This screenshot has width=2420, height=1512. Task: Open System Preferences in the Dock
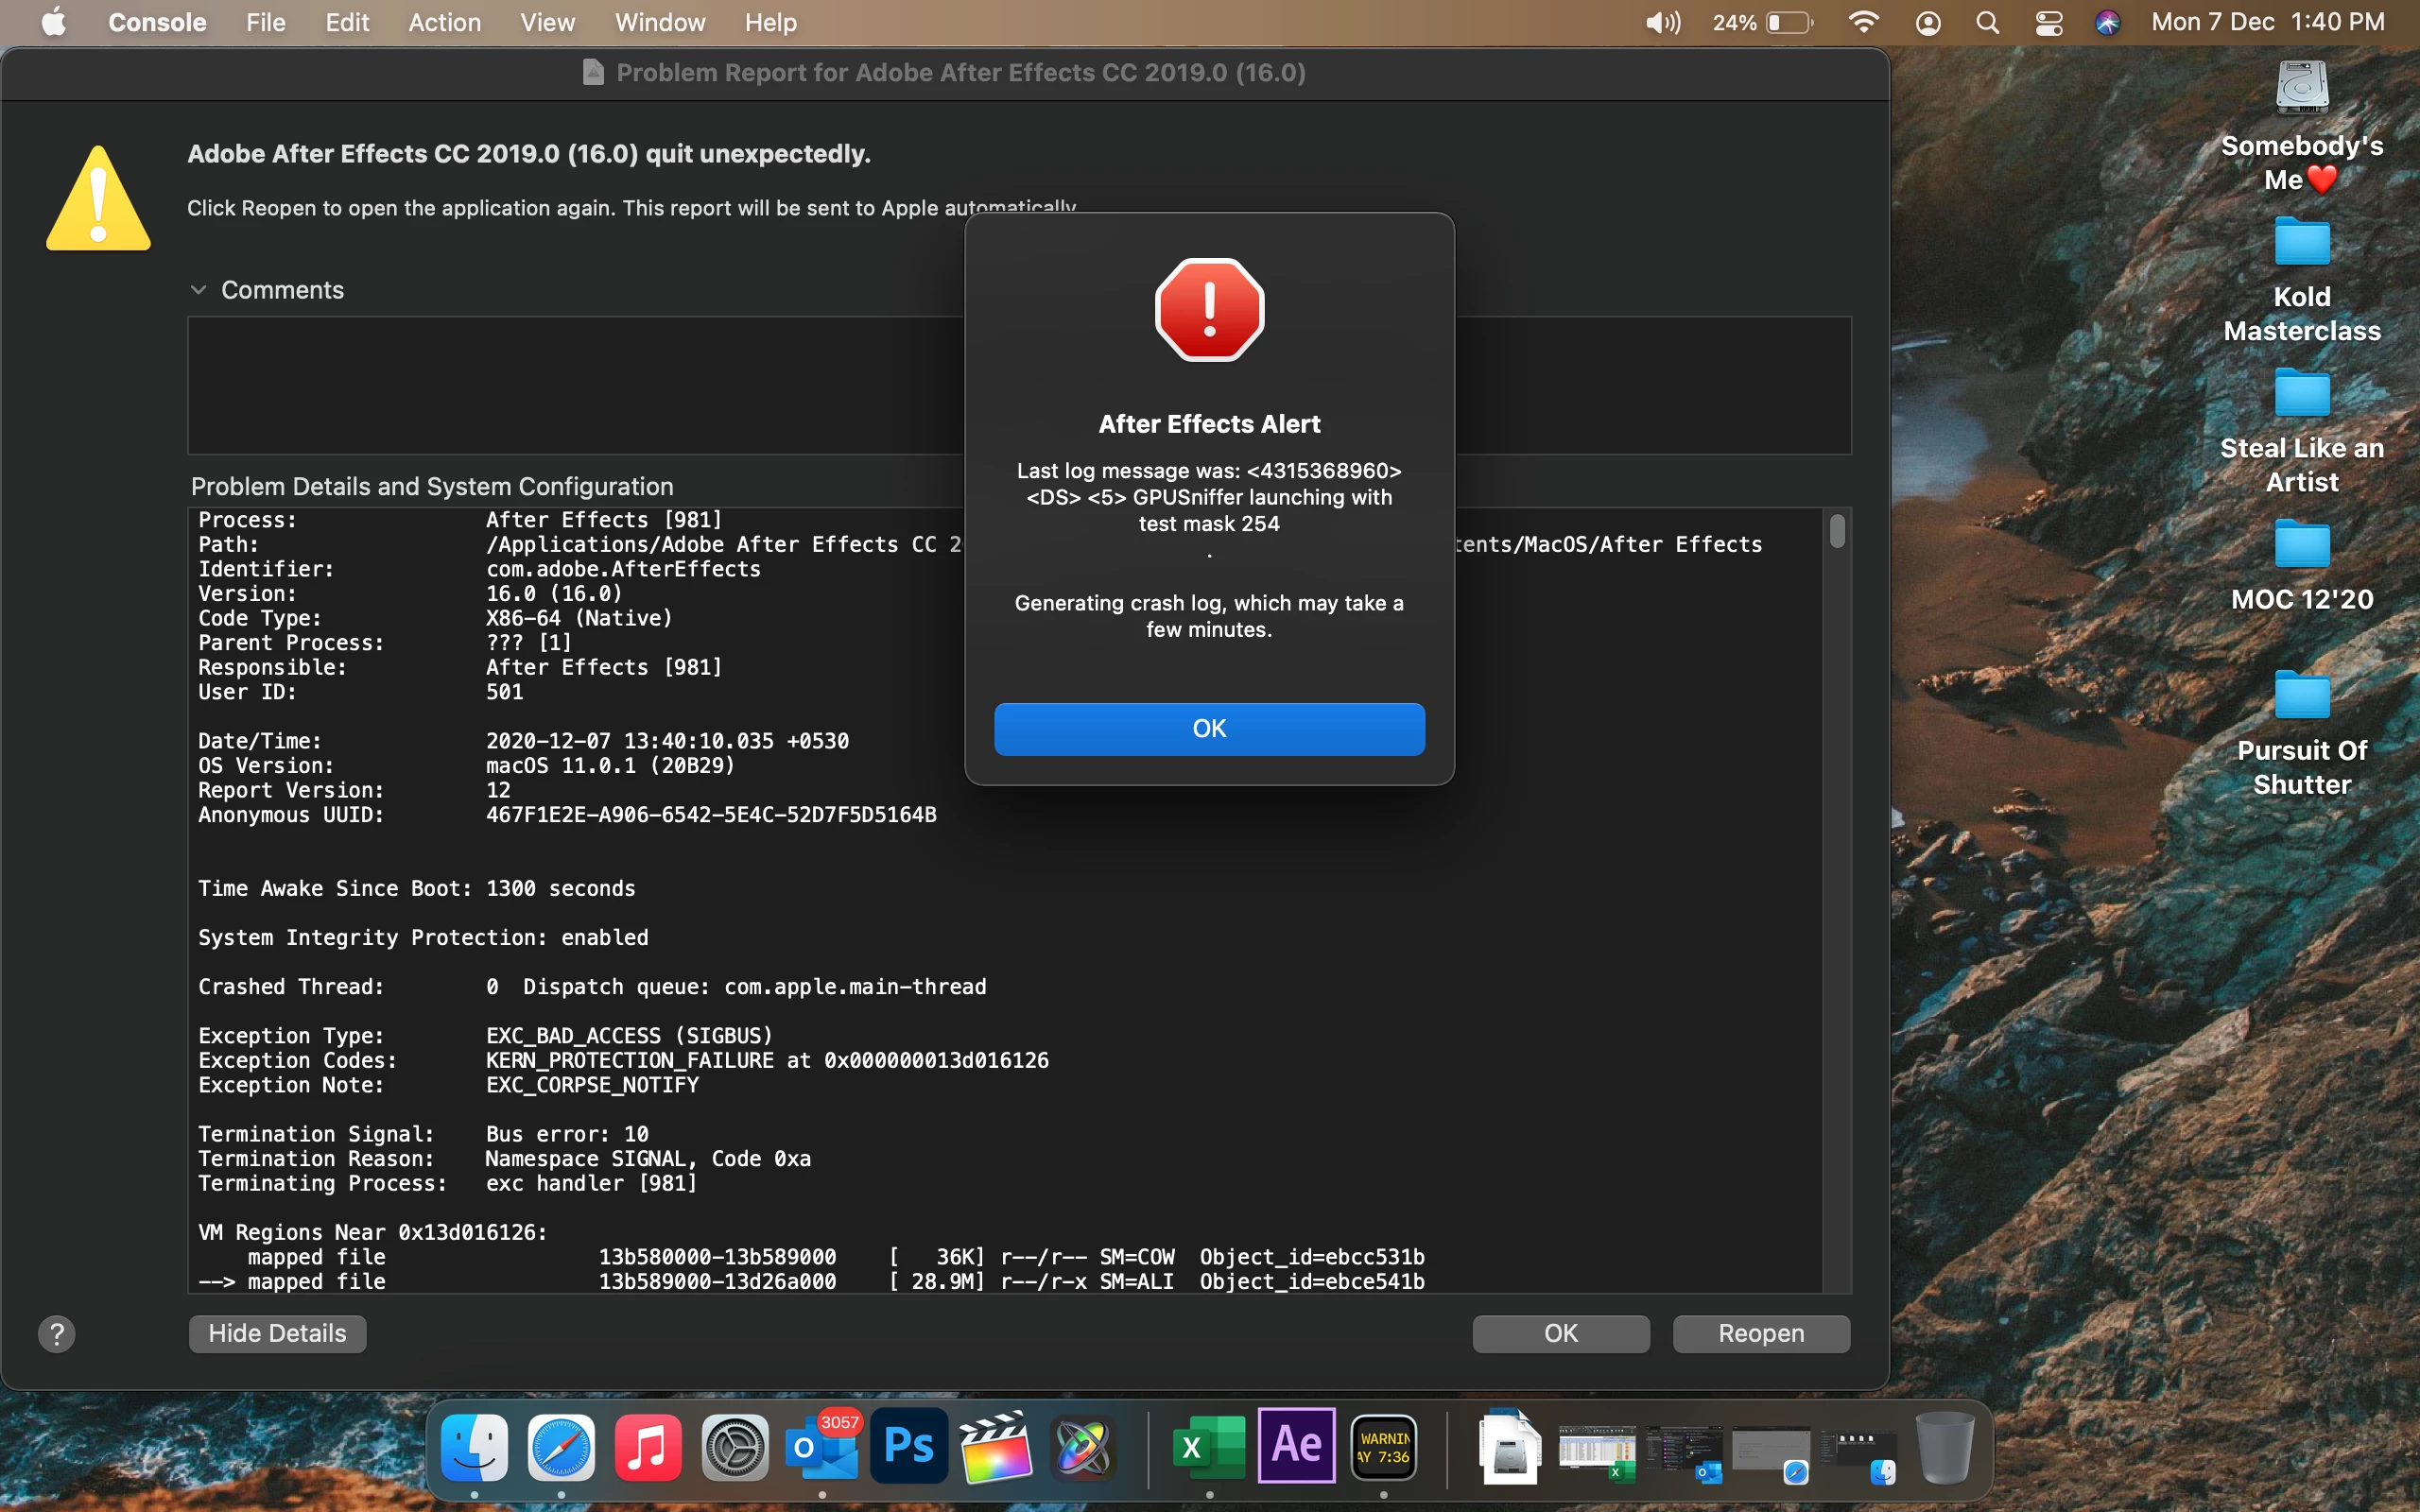(735, 1446)
